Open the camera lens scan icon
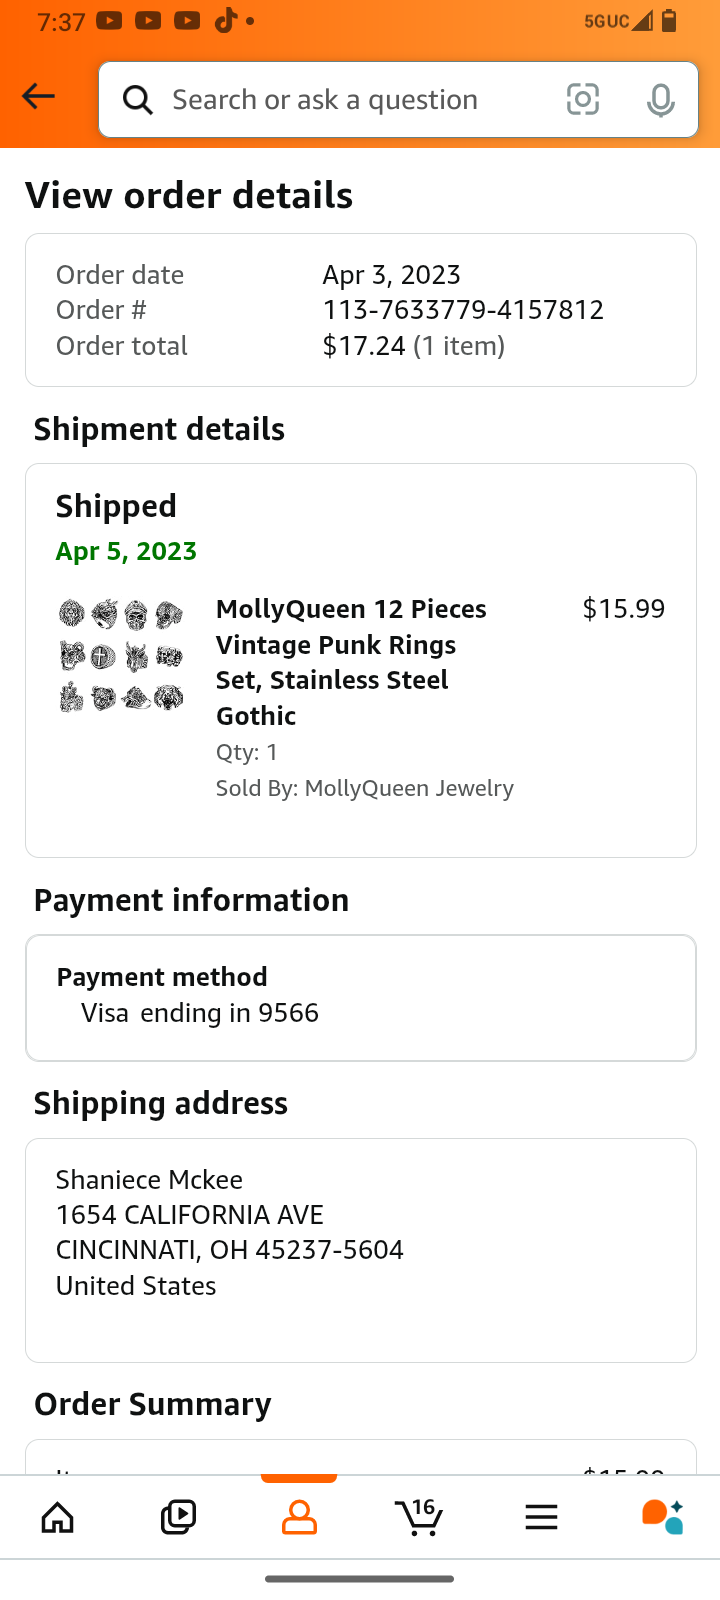This screenshot has height=1600, width=720. click(x=583, y=99)
